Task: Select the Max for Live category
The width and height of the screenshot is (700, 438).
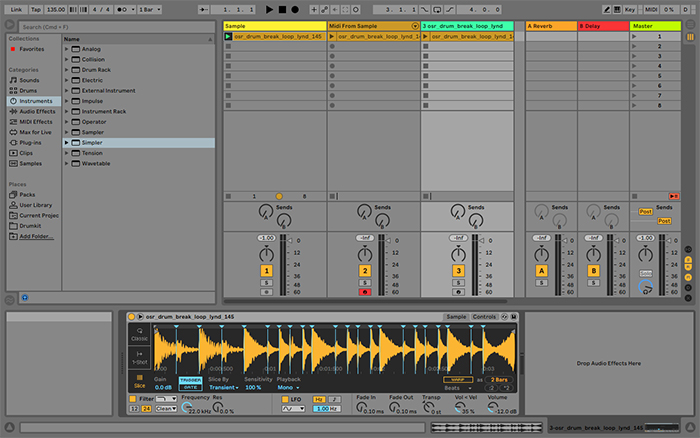Action: [x=35, y=132]
